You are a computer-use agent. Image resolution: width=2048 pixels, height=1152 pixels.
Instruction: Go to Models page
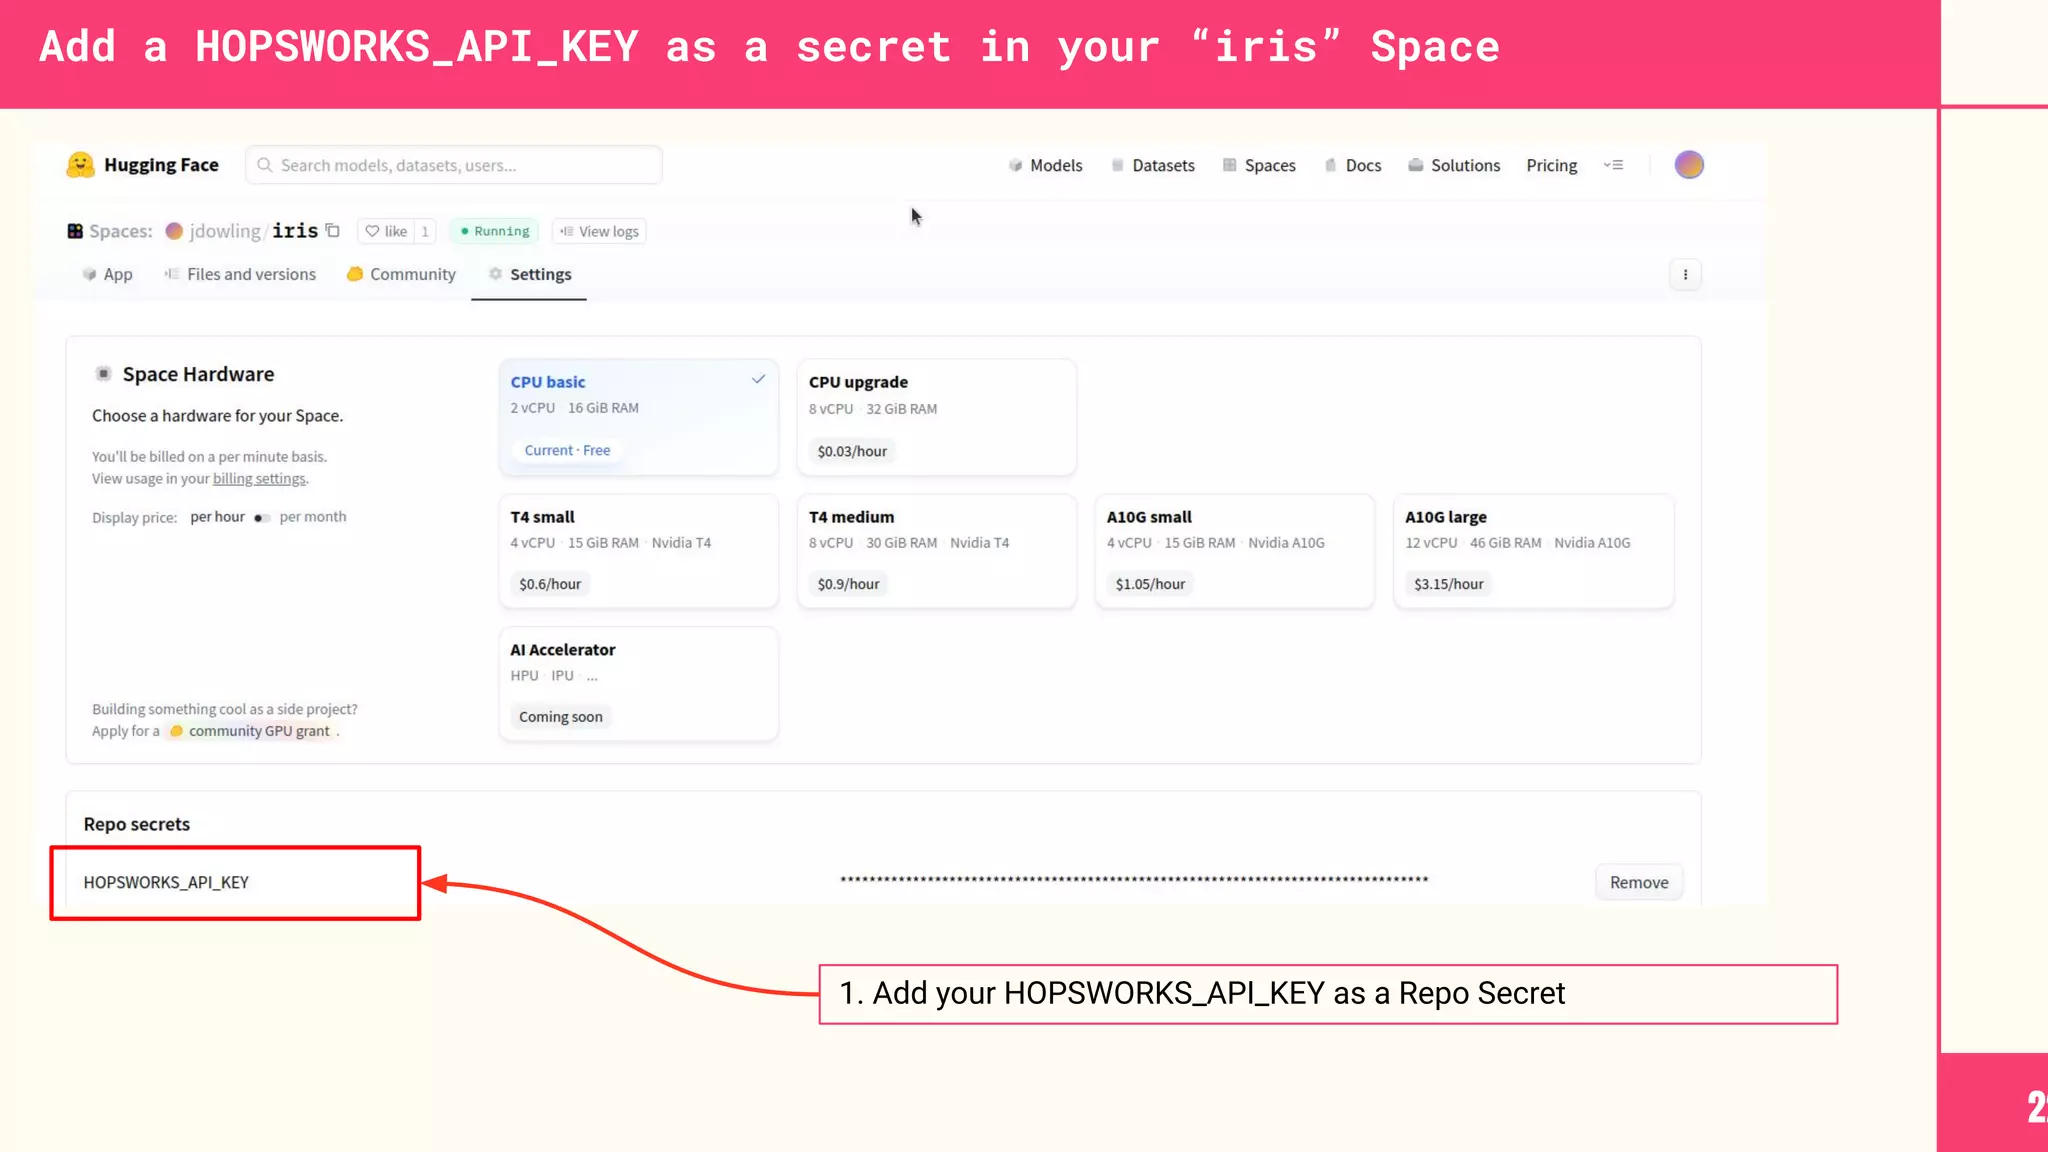[1045, 165]
